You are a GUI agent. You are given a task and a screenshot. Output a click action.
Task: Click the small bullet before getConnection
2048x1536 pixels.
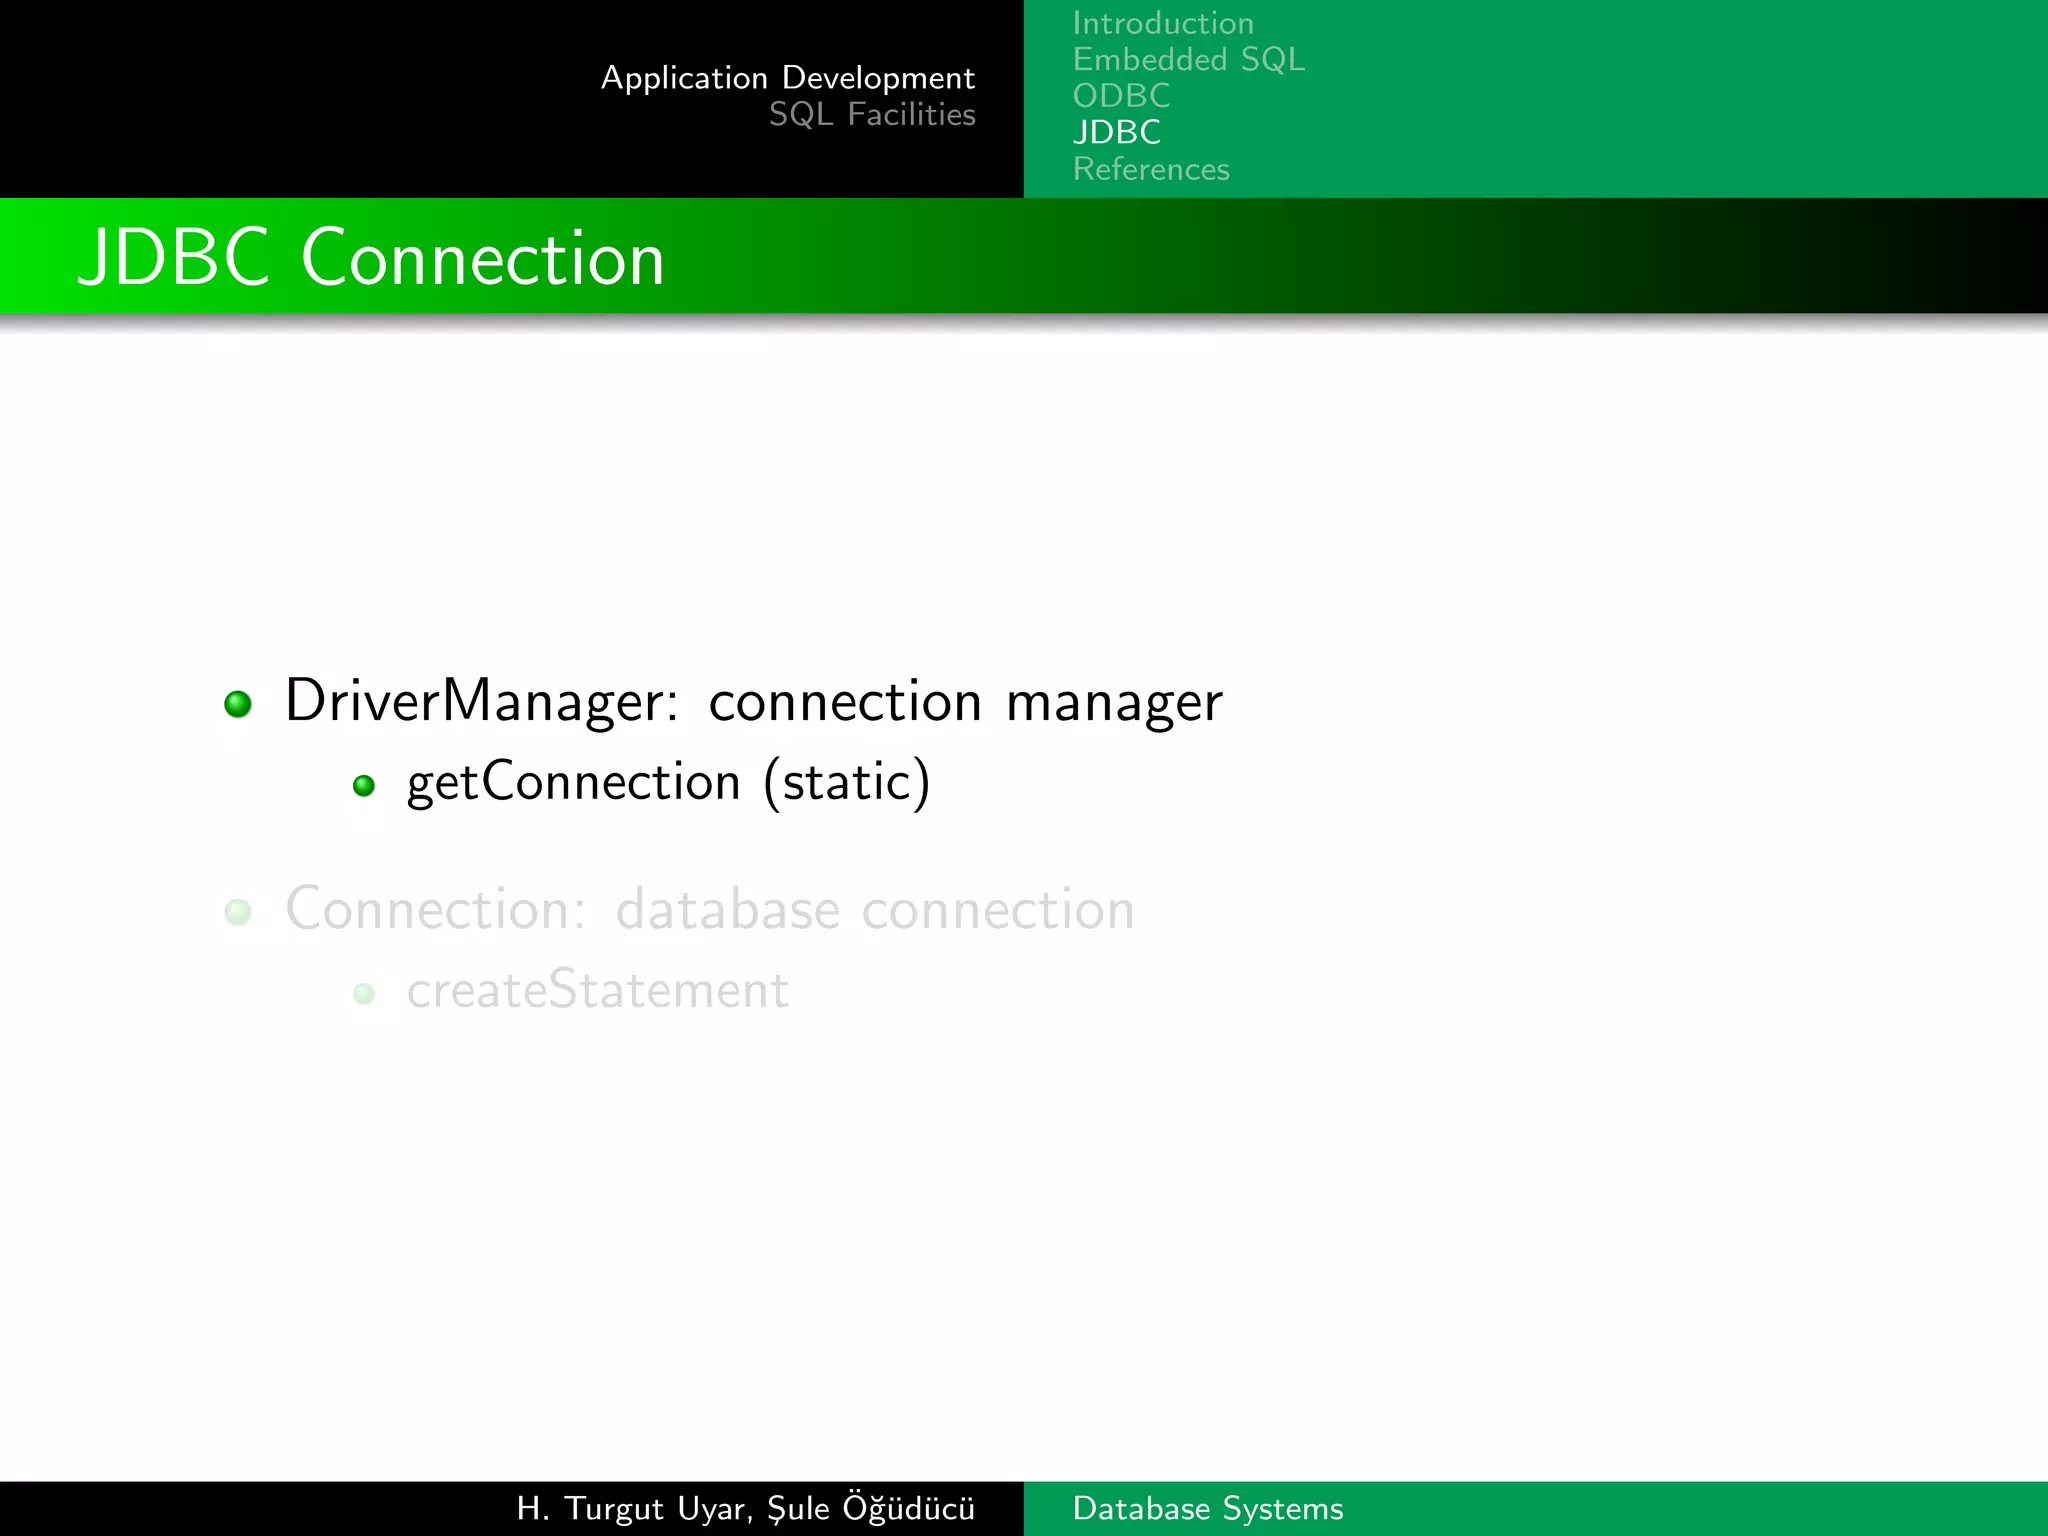(364, 786)
